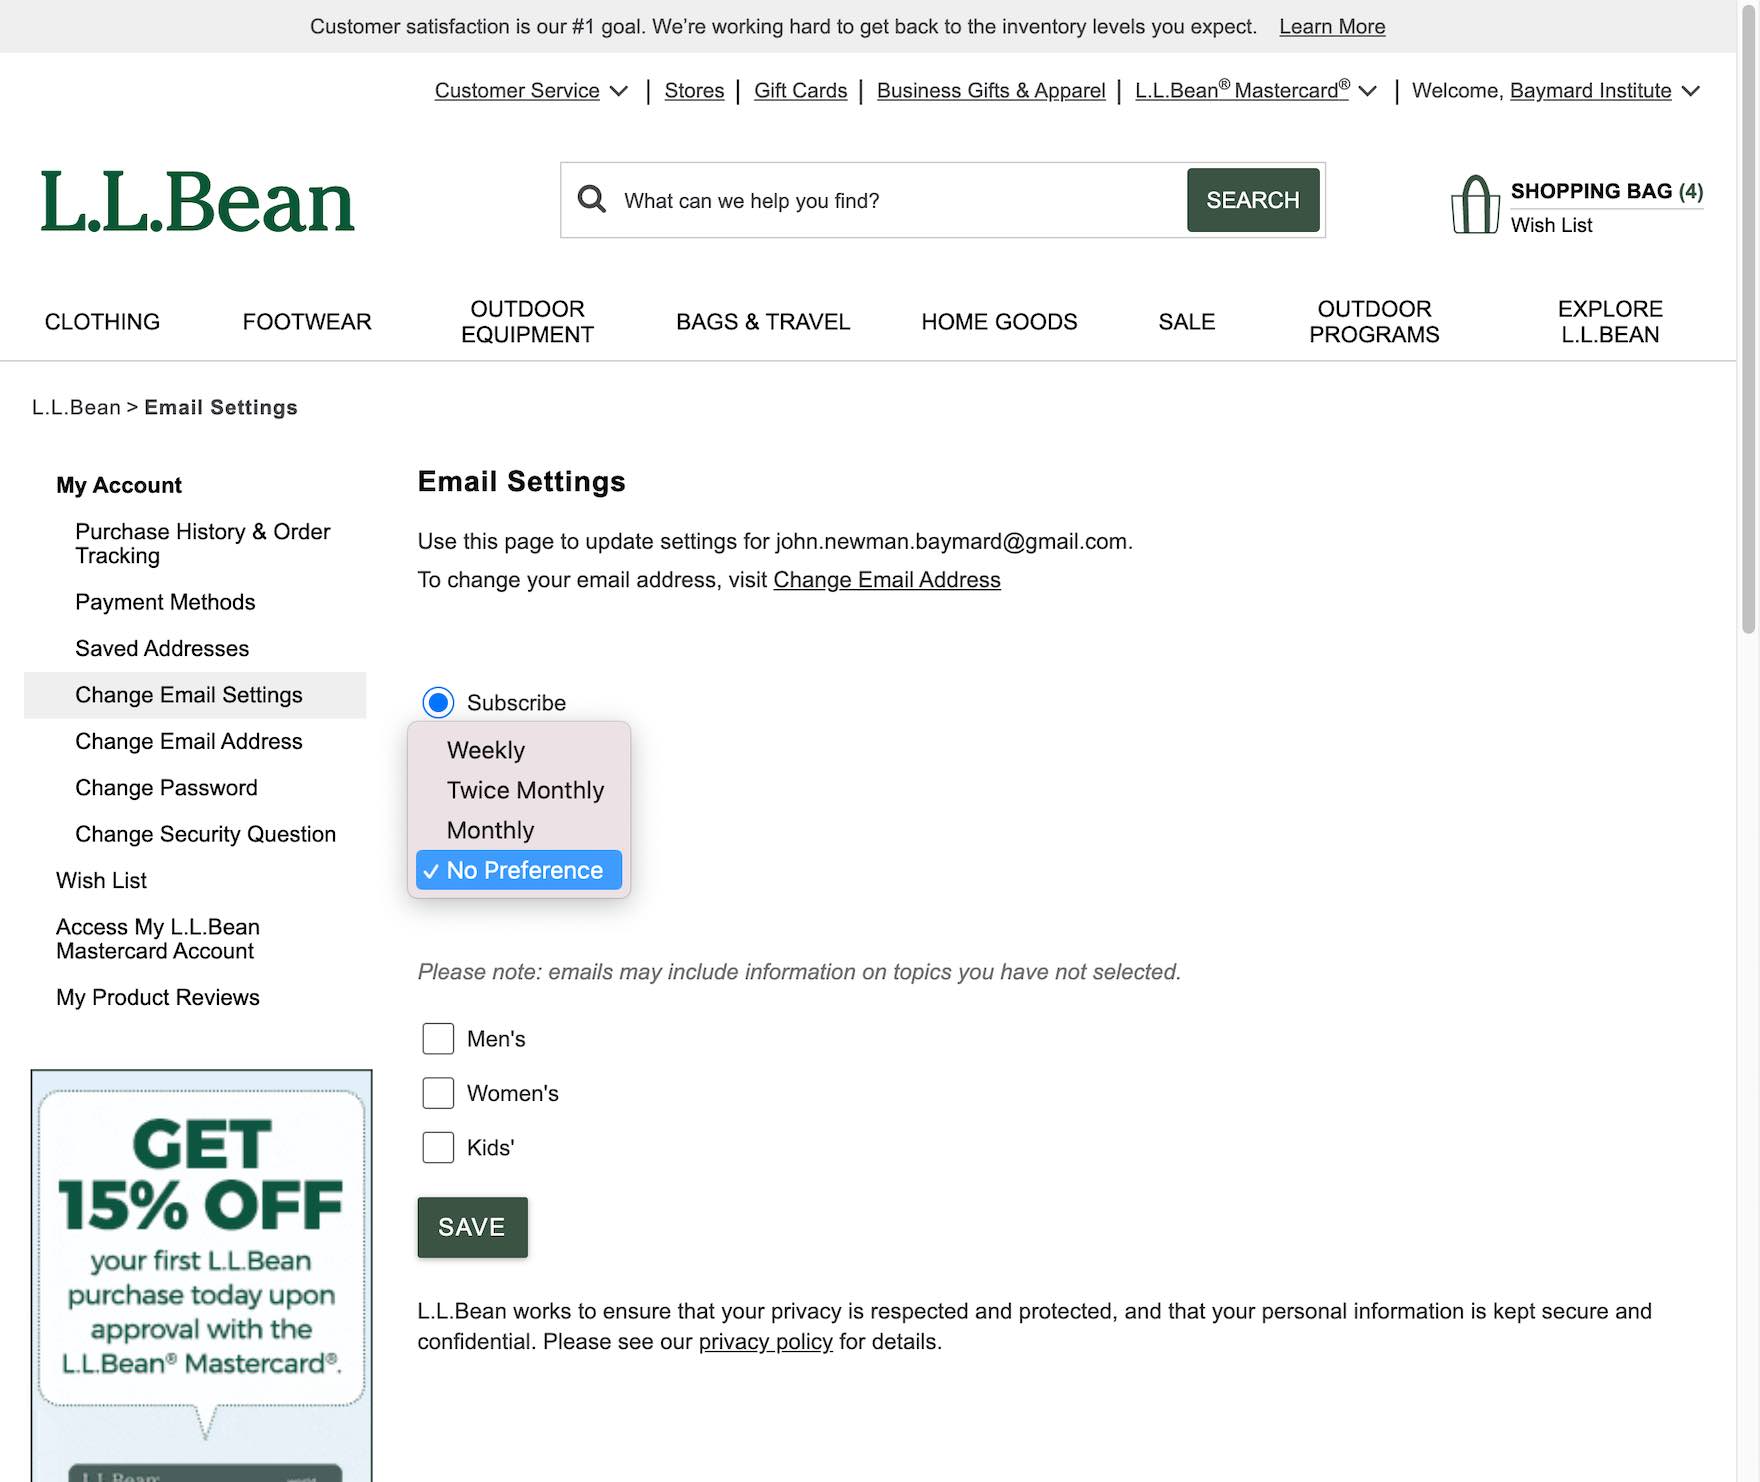This screenshot has width=1760, height=1482.
Task: Follow the Change Email Address inline link
Action: [886, 580]
